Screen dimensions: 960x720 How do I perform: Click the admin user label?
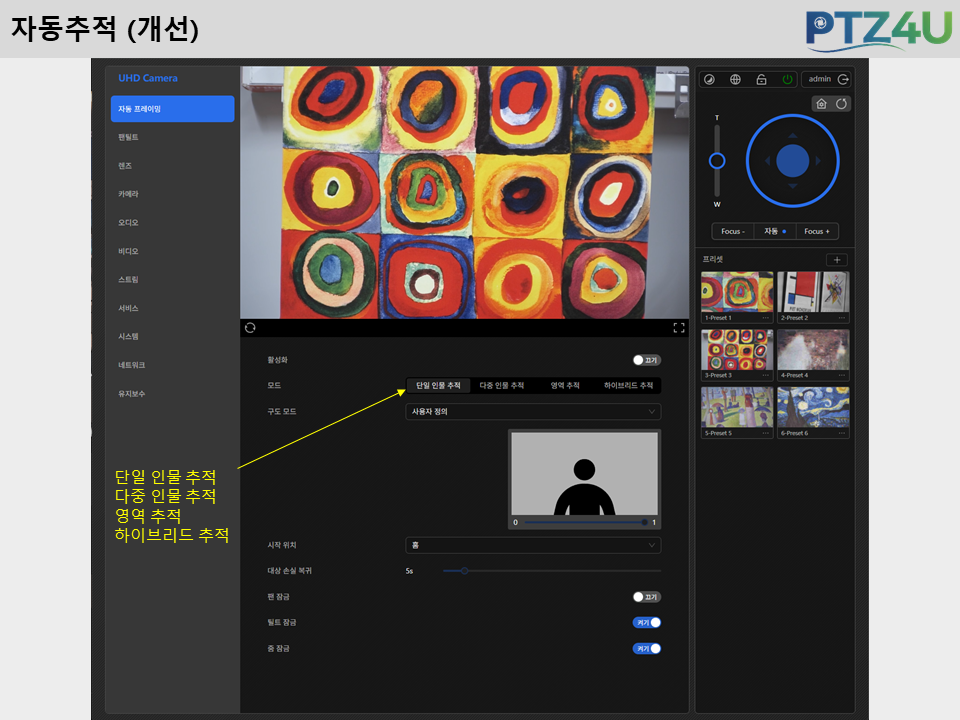point(819,79)
